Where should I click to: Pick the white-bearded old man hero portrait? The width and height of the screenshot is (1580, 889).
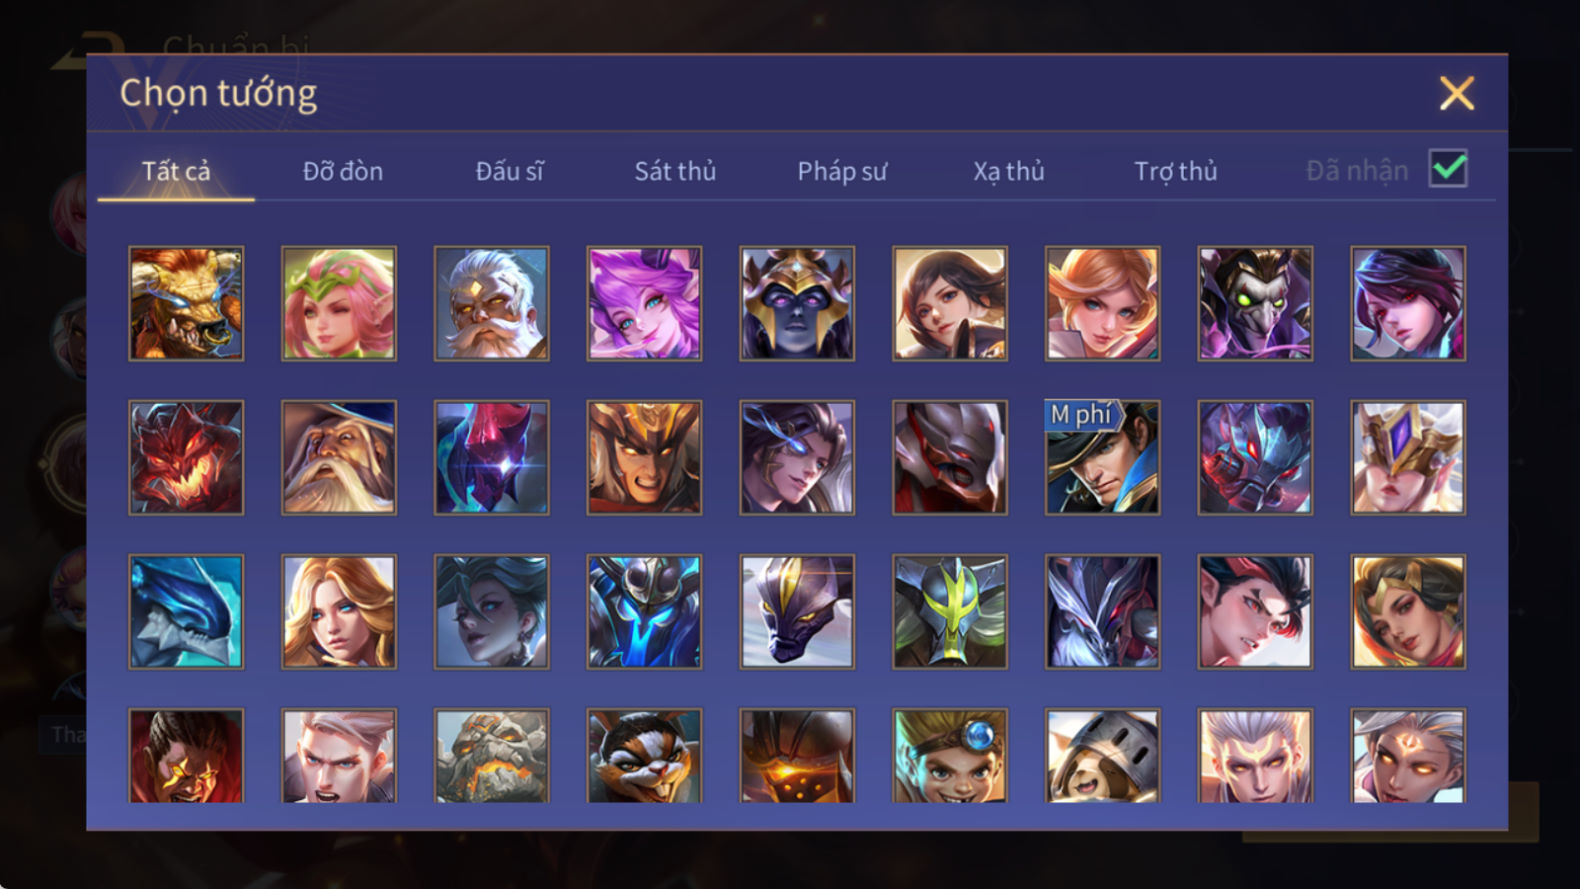click(x=491, y=303)
